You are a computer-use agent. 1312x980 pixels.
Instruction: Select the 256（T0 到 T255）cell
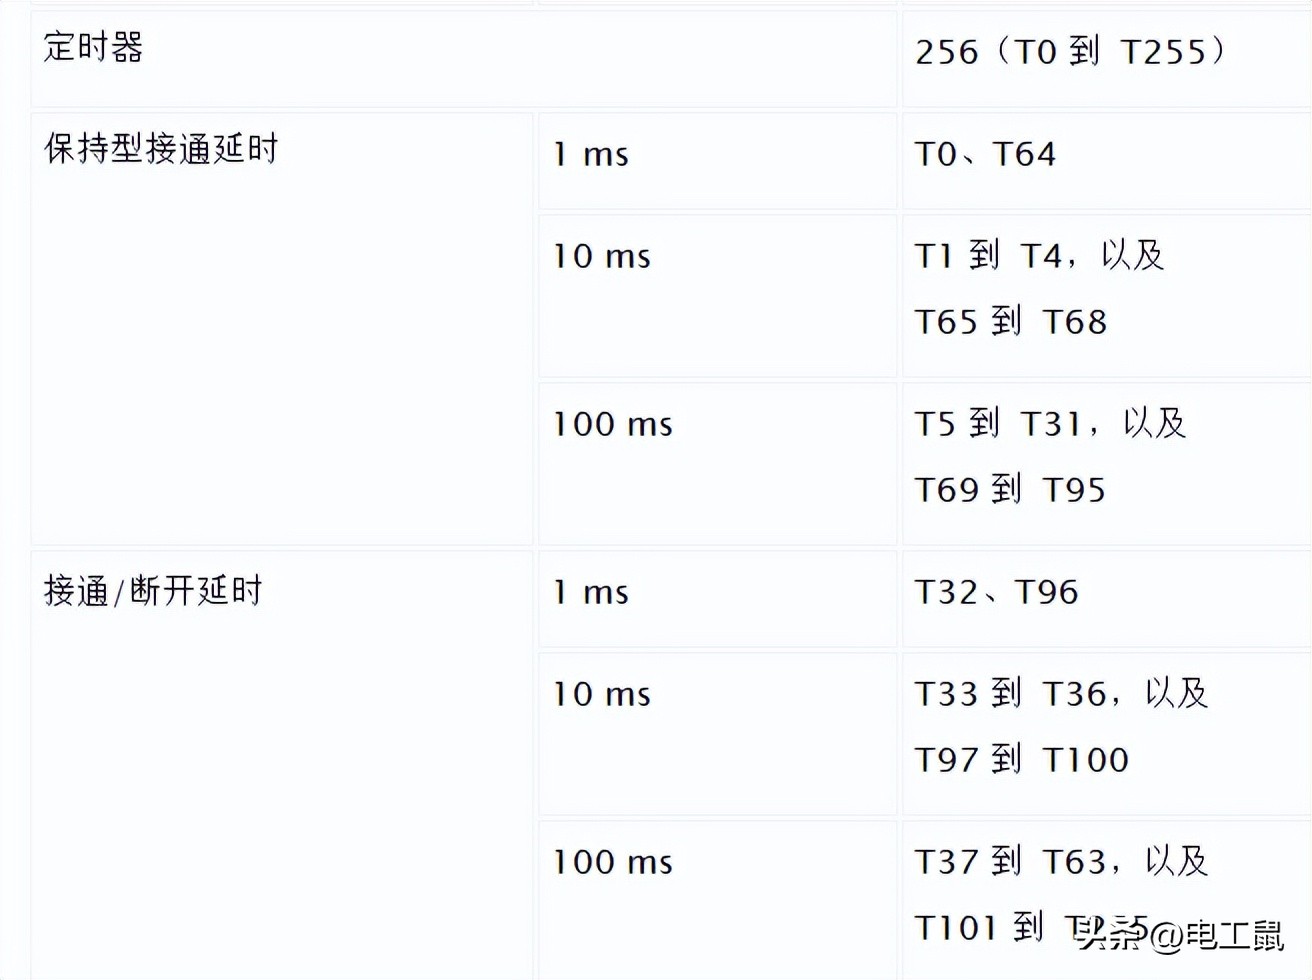(x=1107, y=58)
